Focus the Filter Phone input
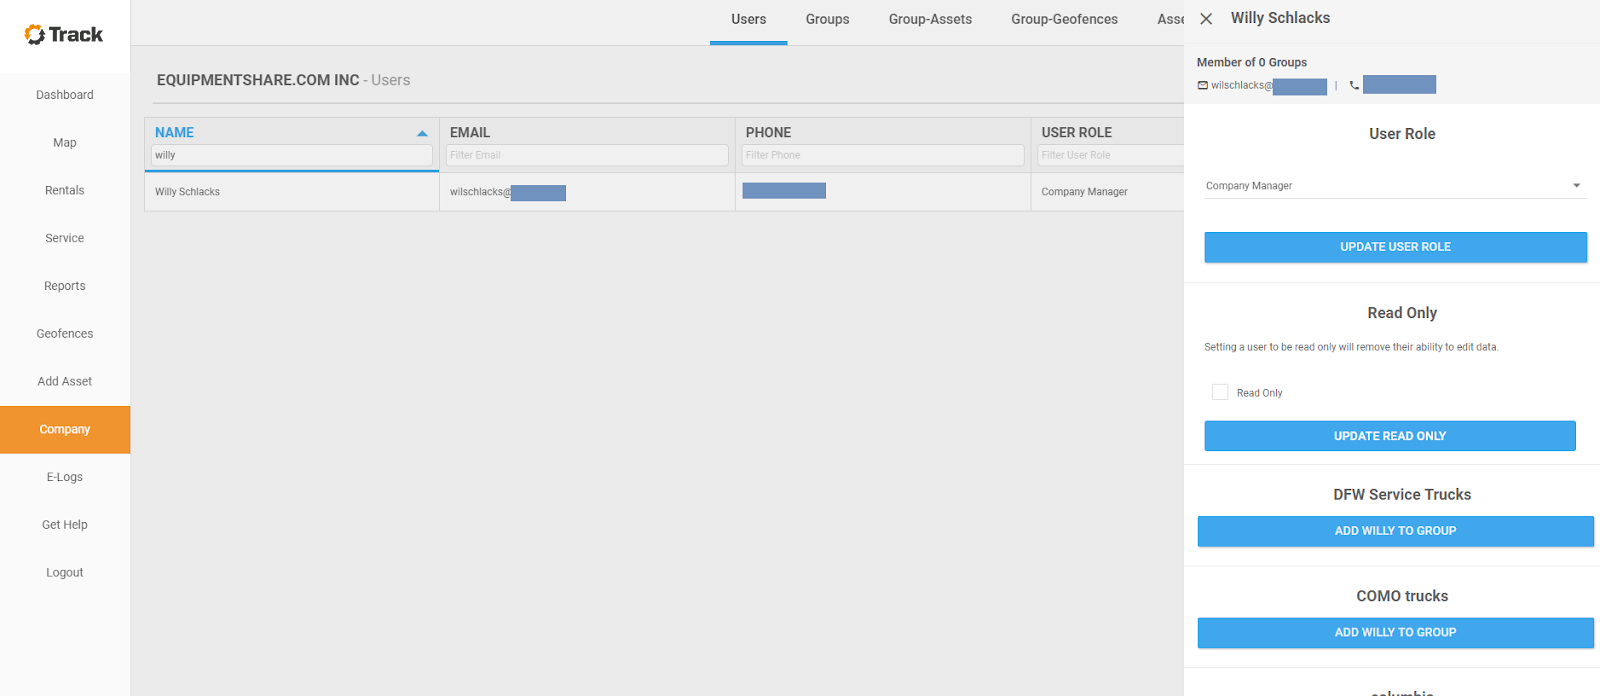 click(x=883, y=155)
